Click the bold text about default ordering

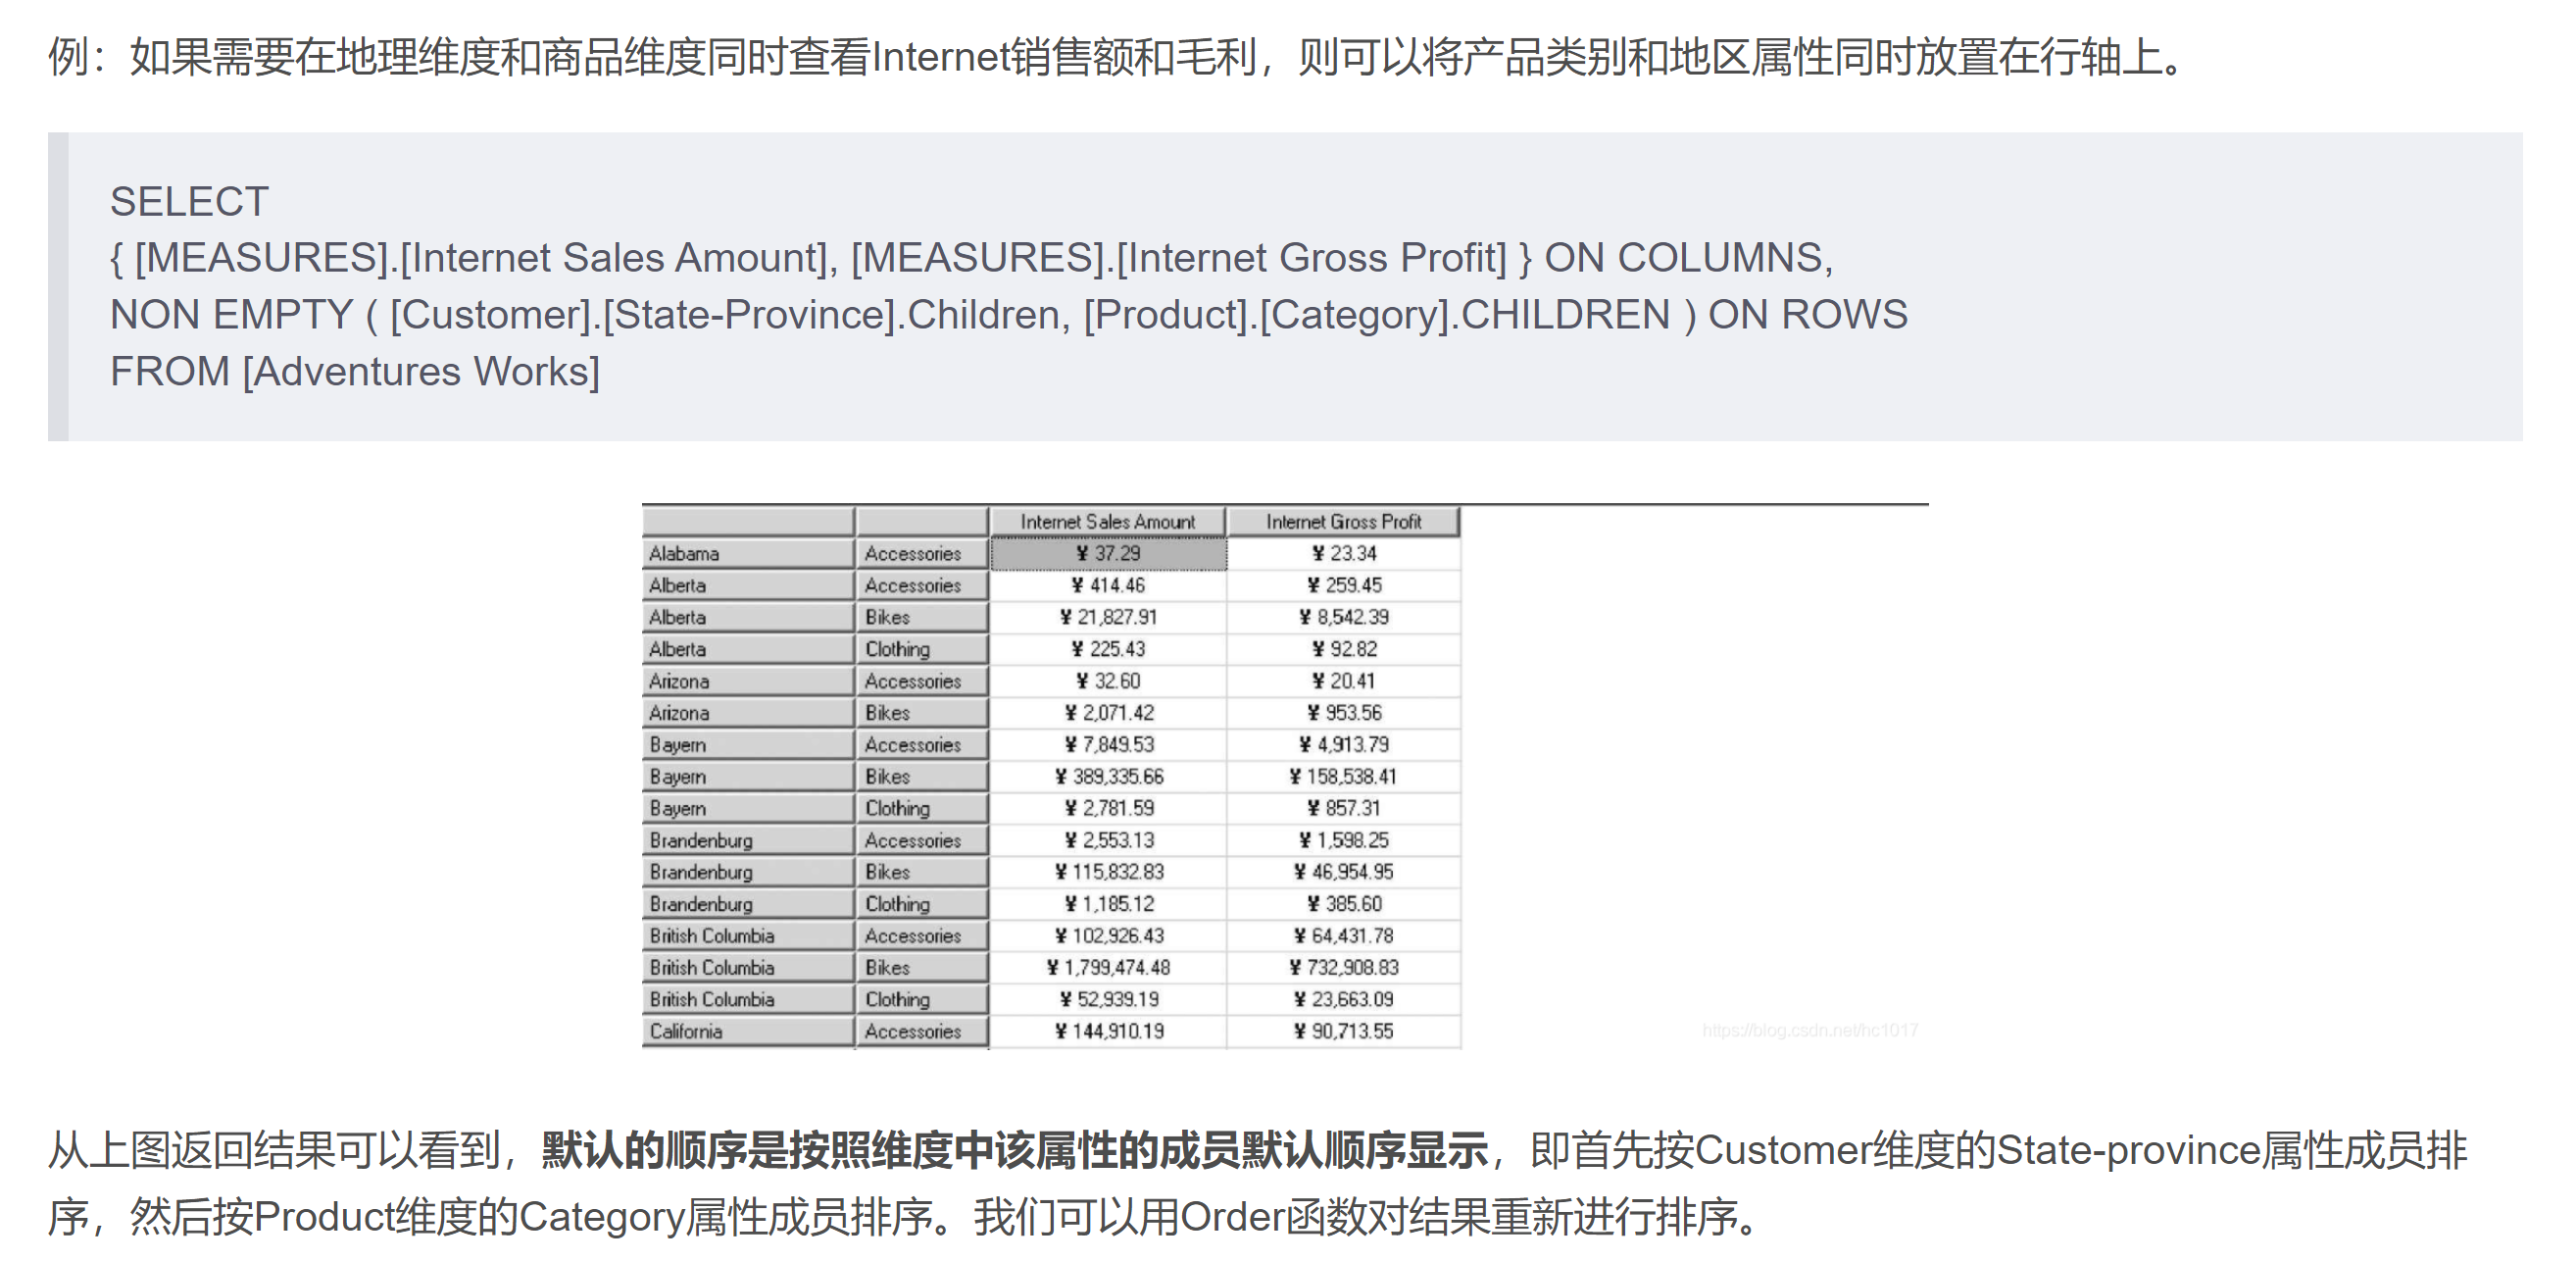click(x=1014, y=1151)
